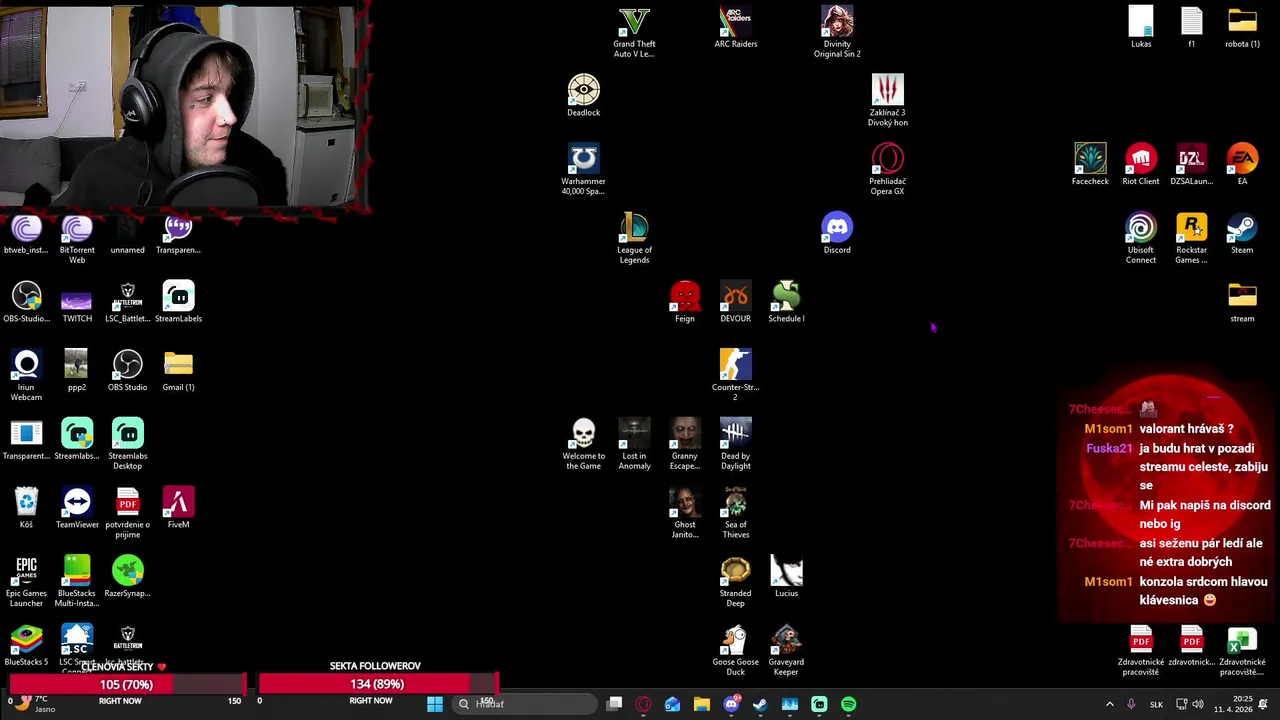Viewport: 1280px width, 720px height.
Task: Select the robota (1) folder
Action: [1242, 28]
